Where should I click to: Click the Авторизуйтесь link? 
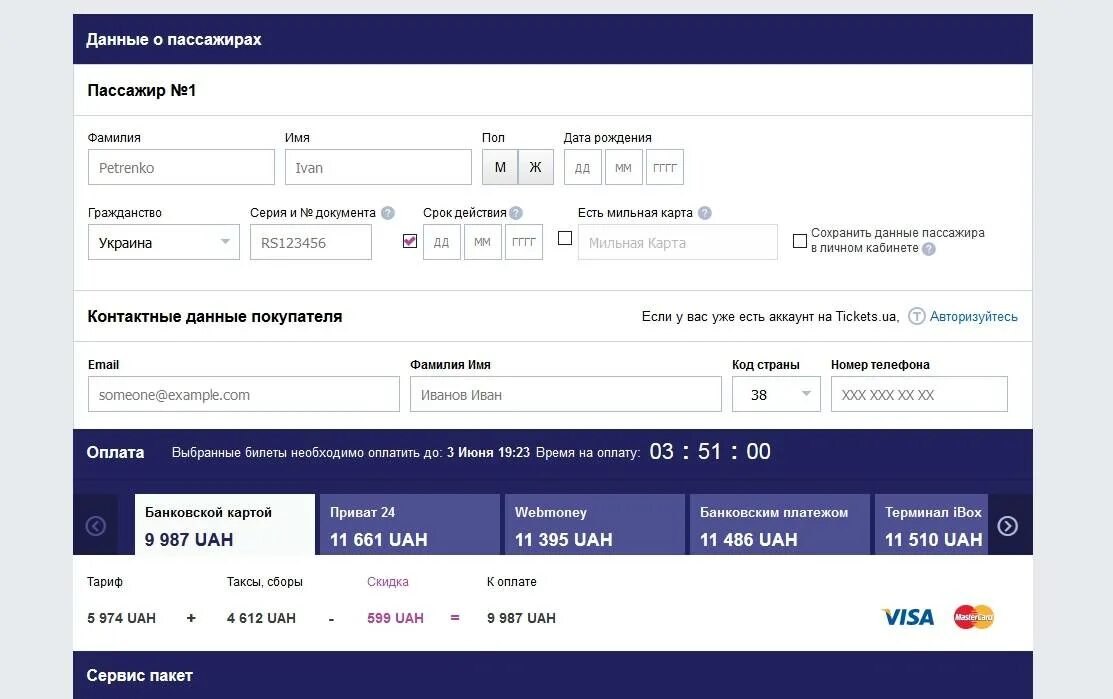[974, 317]
